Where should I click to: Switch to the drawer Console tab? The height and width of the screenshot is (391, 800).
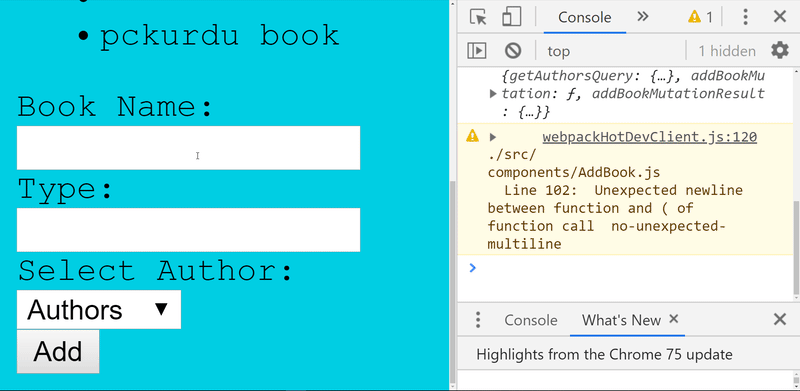531,320
